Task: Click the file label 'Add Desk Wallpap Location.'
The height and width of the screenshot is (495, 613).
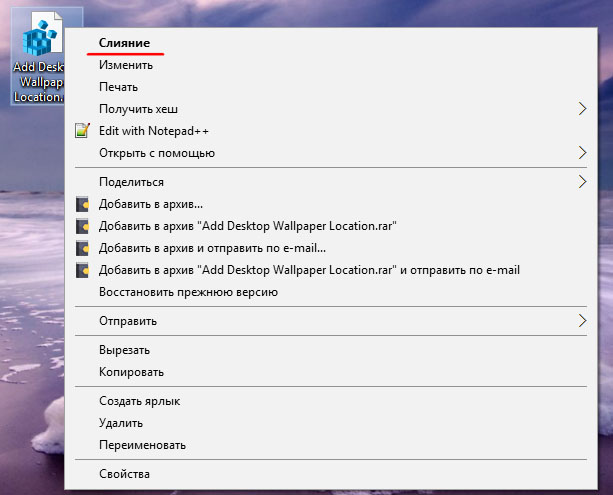Action: (x=38, y=82)
